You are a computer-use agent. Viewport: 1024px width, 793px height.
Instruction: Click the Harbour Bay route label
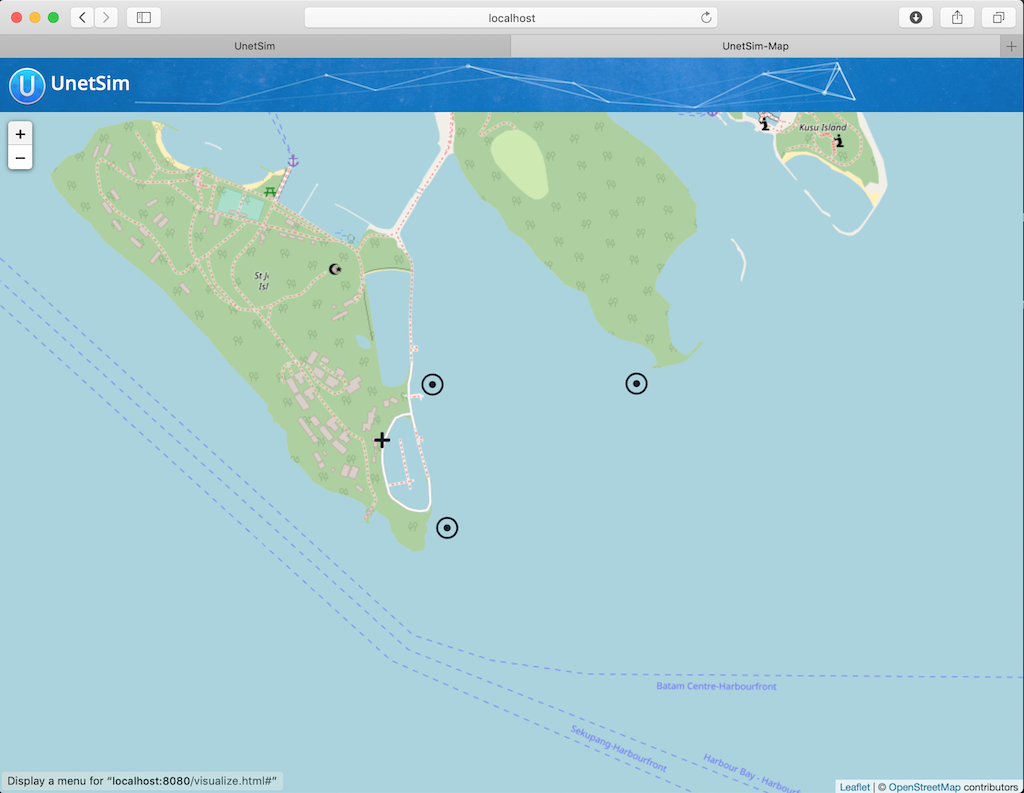tap(751, 773)
